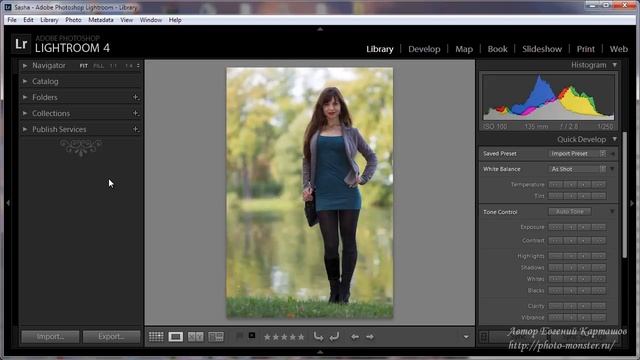The height and width of the screenshot is (360, 640).
Task: Hide the top module picker panel arrow
Action: (320, 29)
